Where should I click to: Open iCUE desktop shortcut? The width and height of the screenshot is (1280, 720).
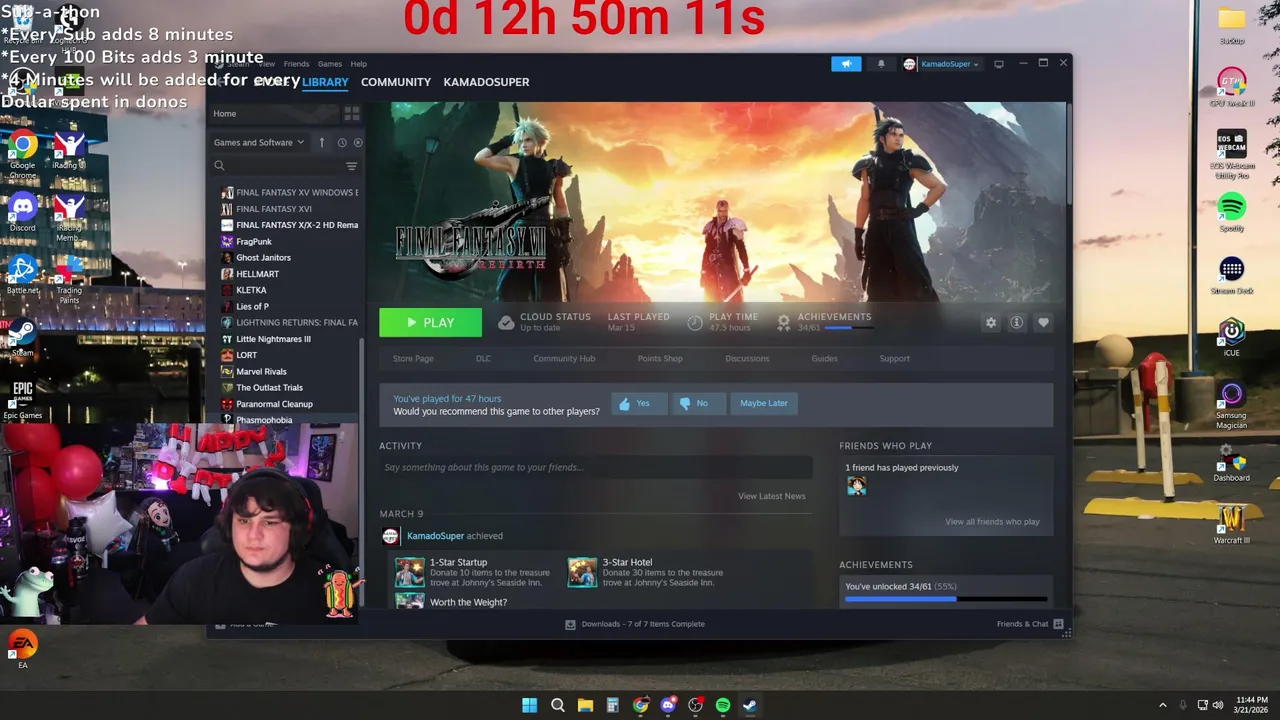[1232, 337]
